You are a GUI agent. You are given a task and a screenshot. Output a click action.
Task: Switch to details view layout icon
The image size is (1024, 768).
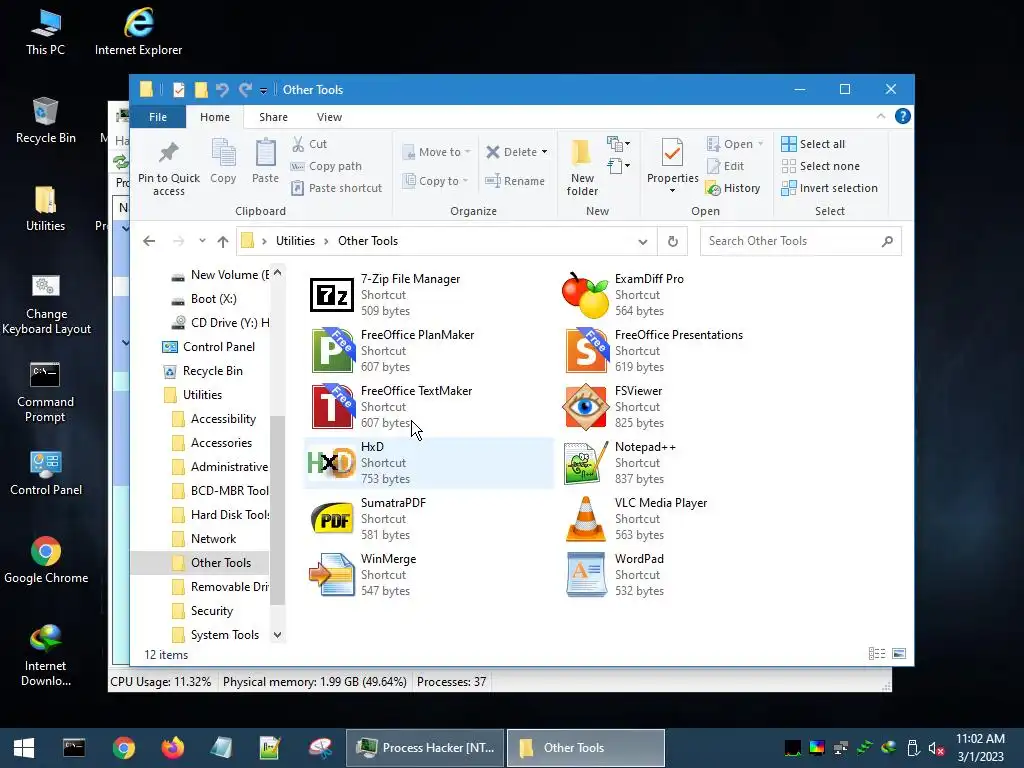click(877, 654)
